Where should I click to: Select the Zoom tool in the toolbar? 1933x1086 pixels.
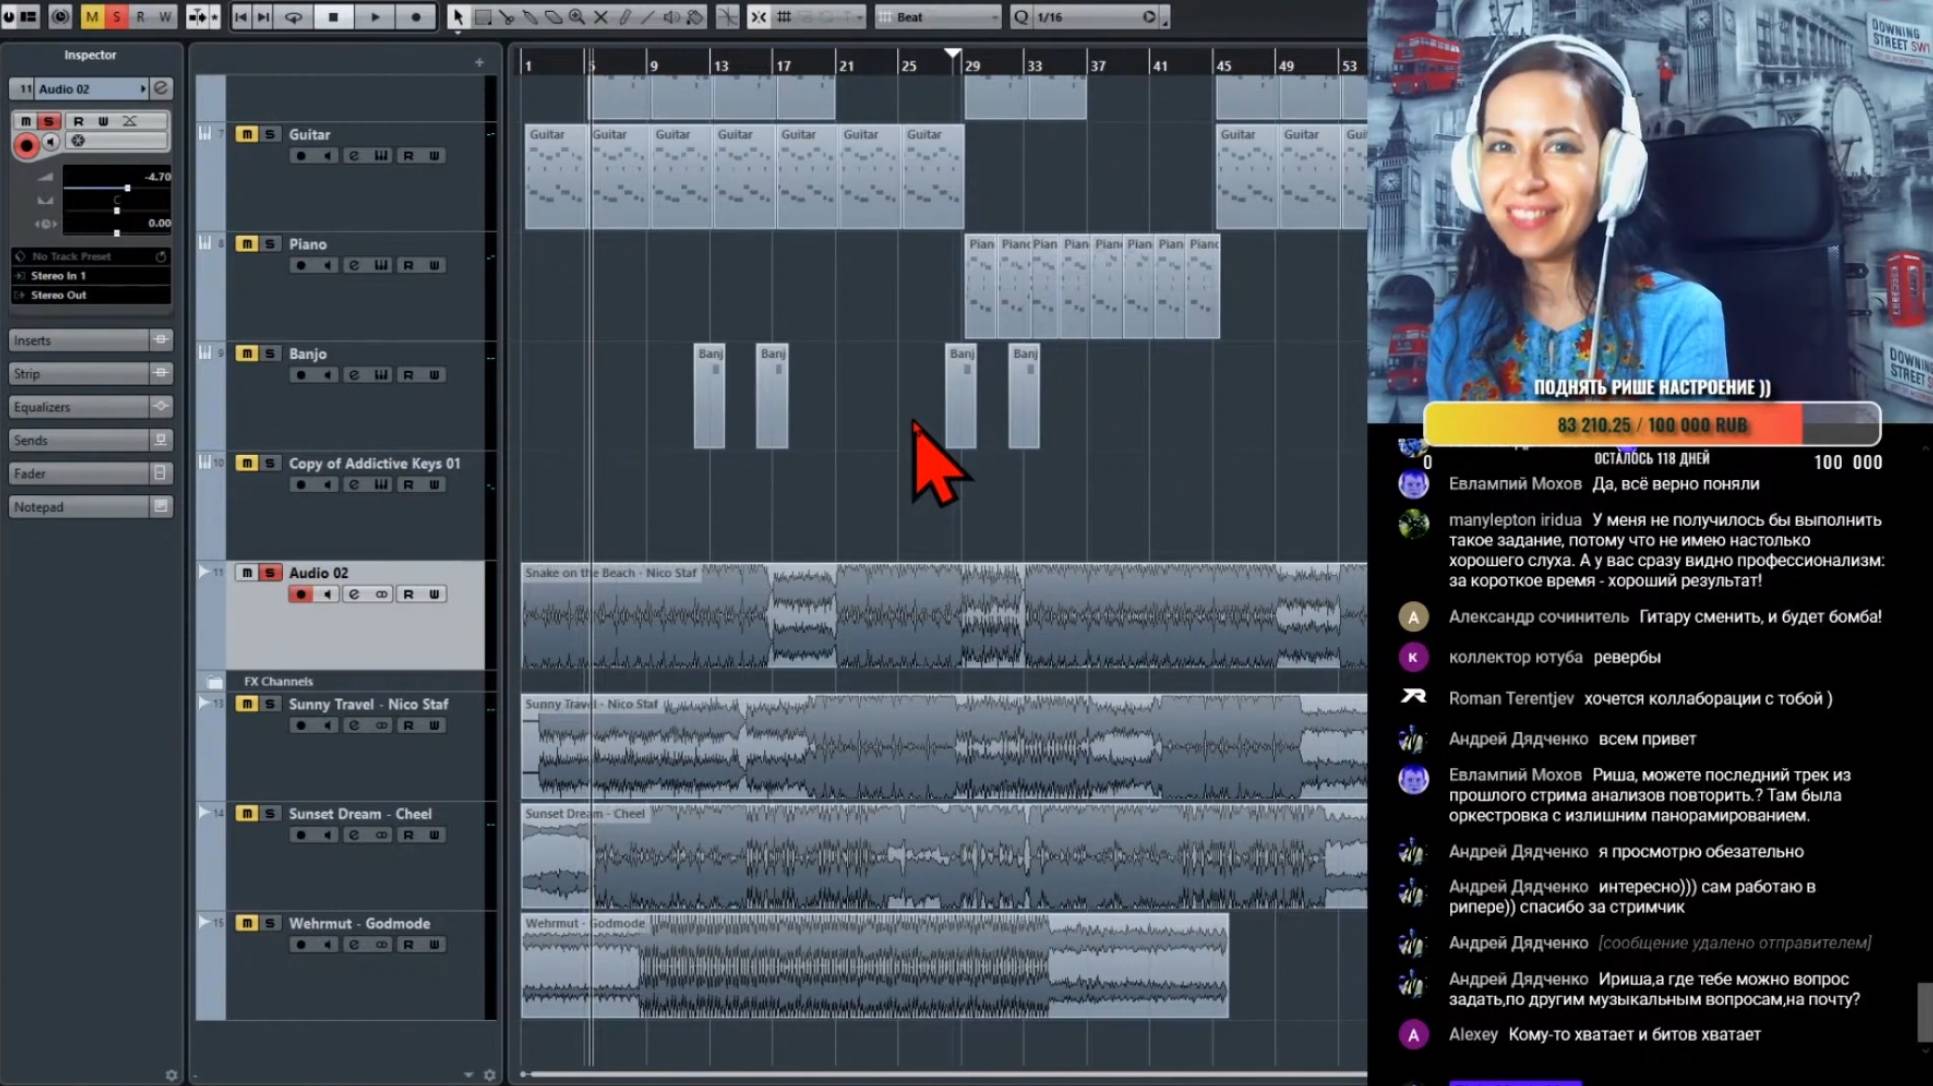(577, 17)
